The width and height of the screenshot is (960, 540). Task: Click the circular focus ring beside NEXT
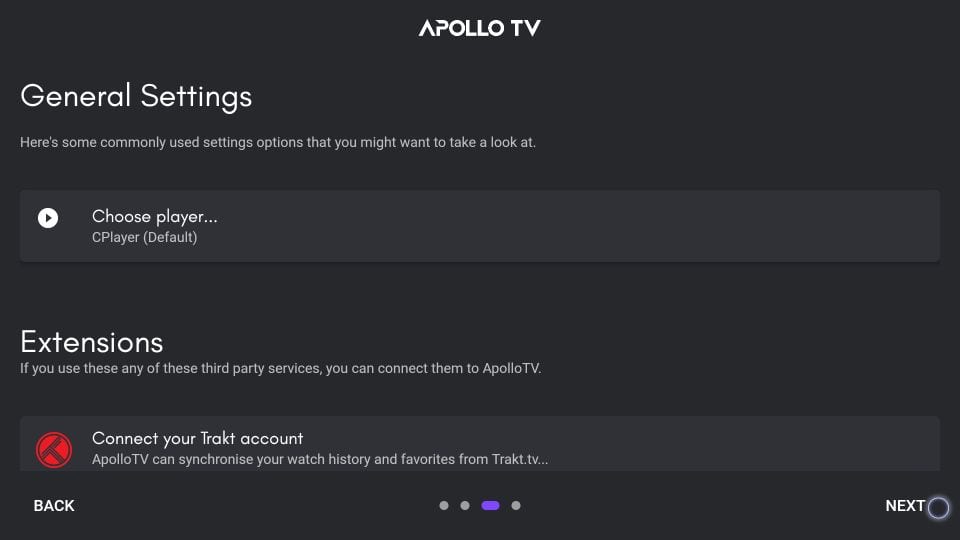[938, 508]
